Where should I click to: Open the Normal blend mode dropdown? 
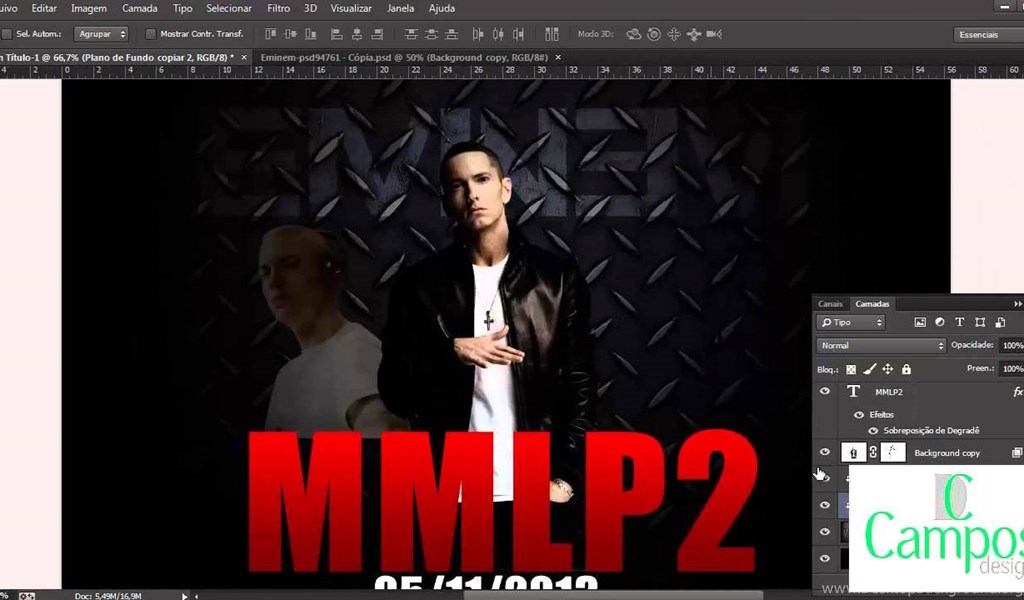pos(881,345)
